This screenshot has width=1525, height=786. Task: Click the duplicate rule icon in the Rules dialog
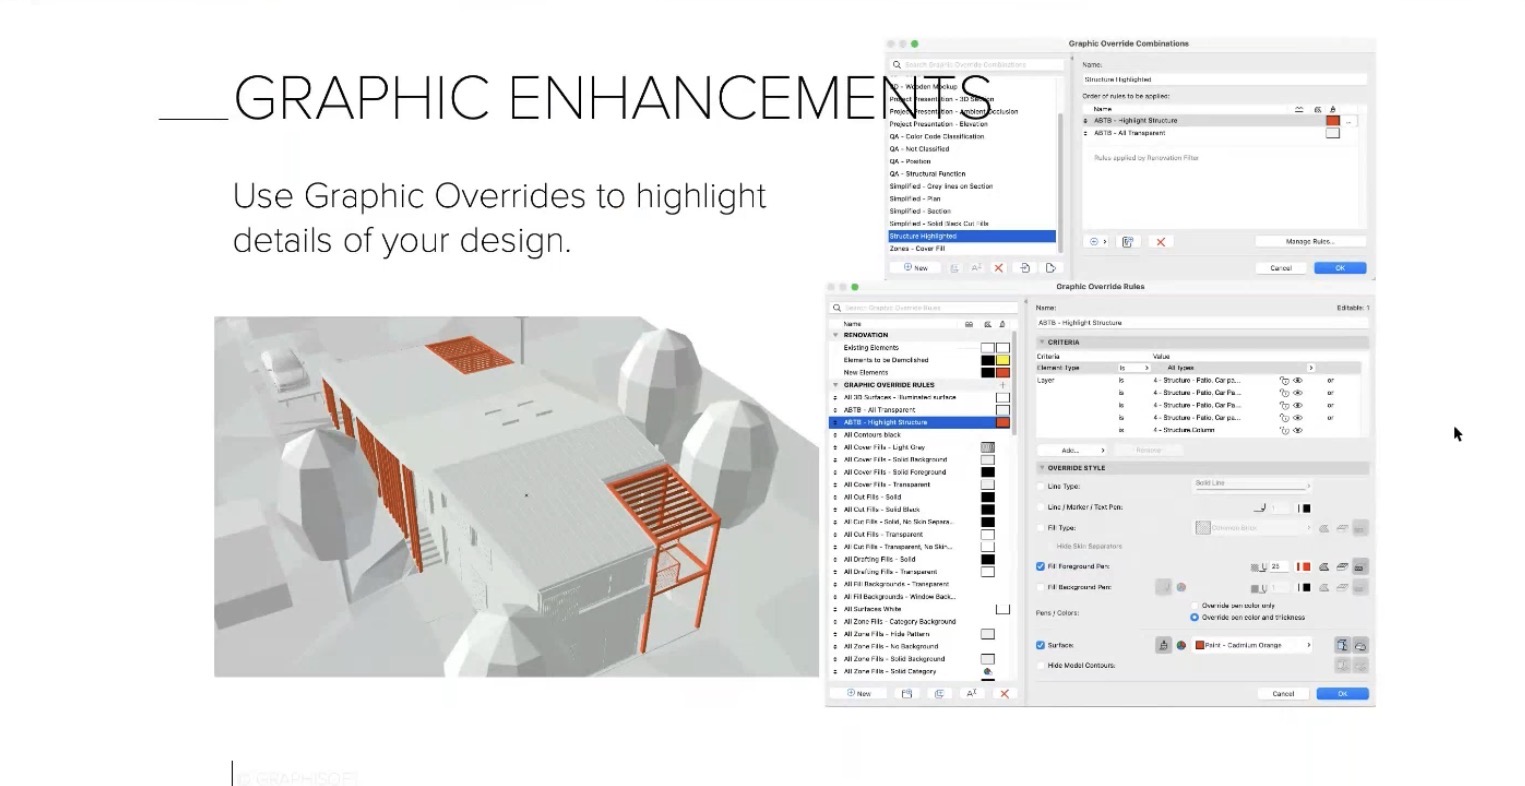point(939,693)
